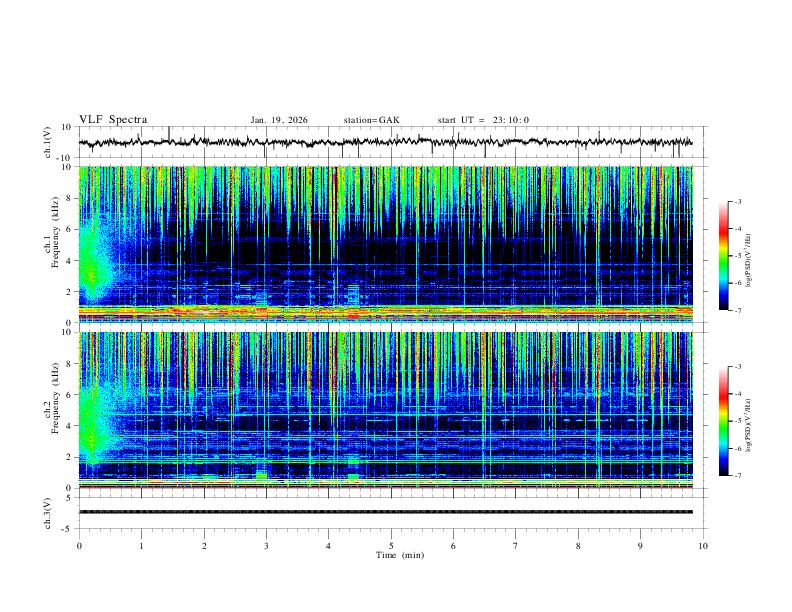Click the "5" tick on the time axis
Viewport: 792px width, 612px height.
pos(391,546)
